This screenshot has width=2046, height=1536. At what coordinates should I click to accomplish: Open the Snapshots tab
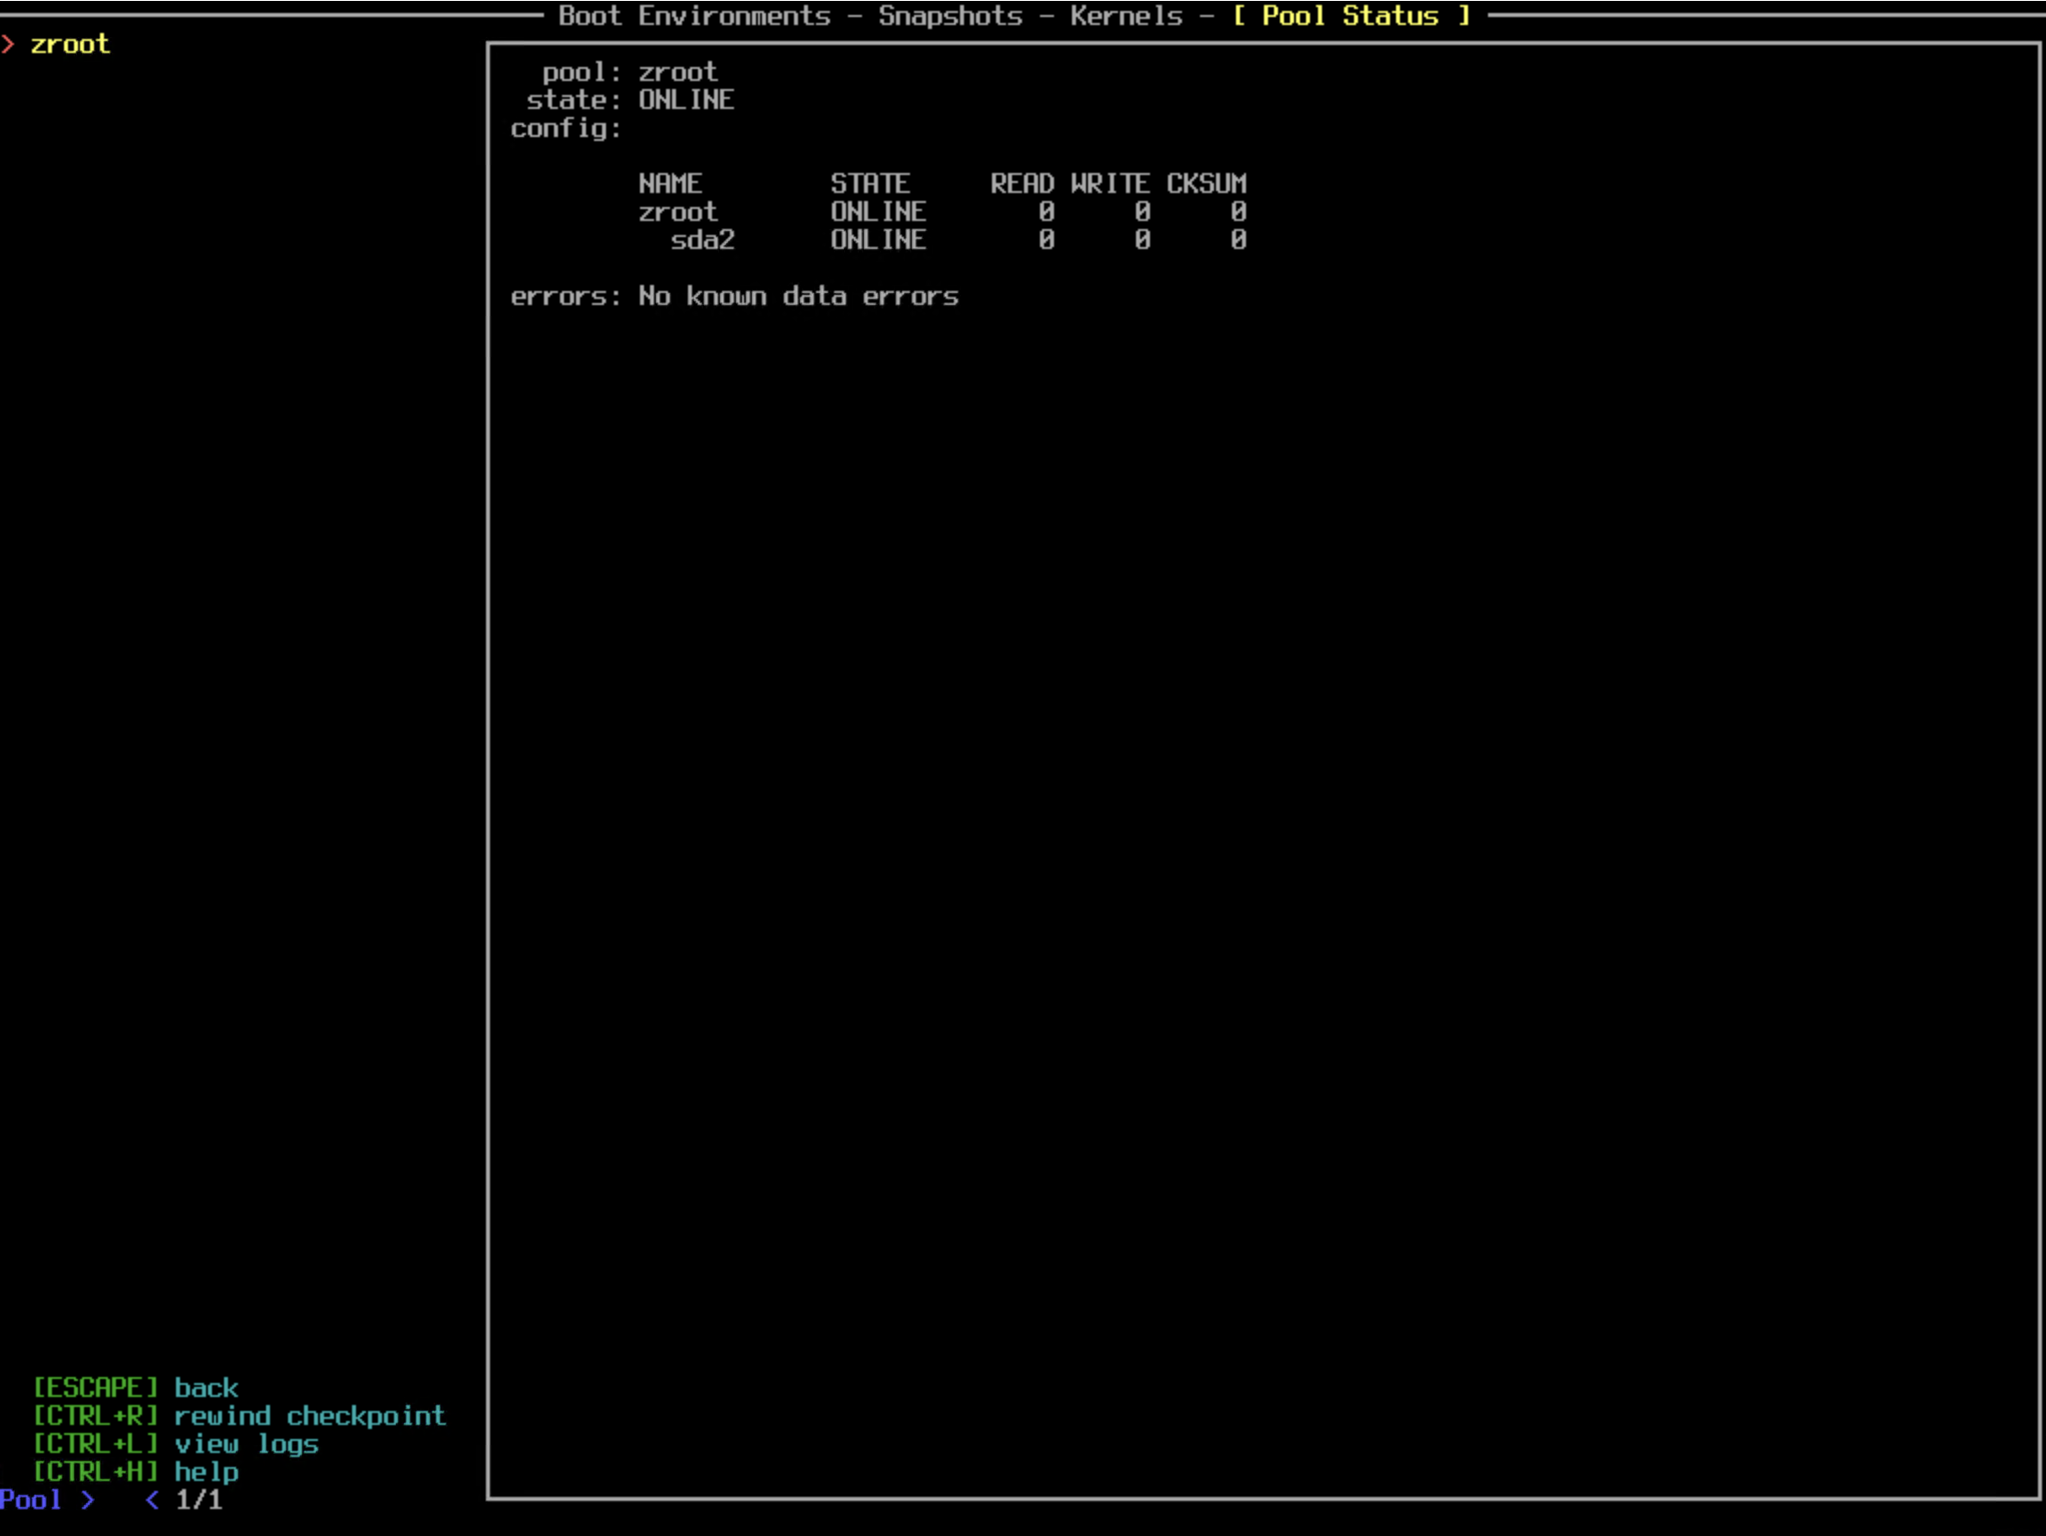[x=950, y=16]
